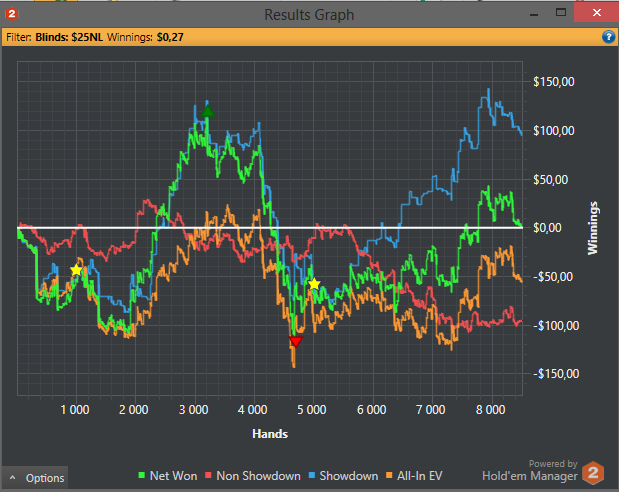This screenshot has height=492, width=619.
Task: Click the Hold'em Manager orange hexagon logo
Action: point(593,472)
